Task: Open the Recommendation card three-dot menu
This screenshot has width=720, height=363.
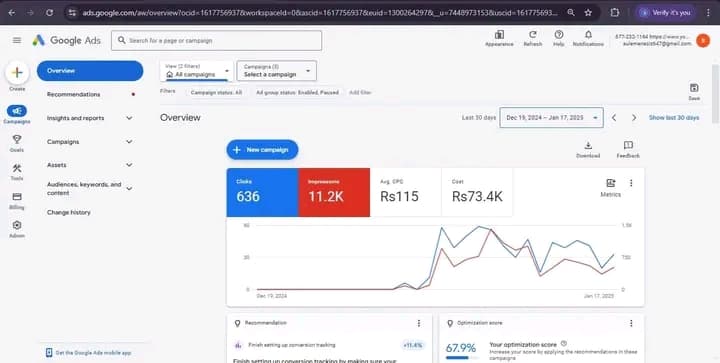Action: [x=419, y=324]
